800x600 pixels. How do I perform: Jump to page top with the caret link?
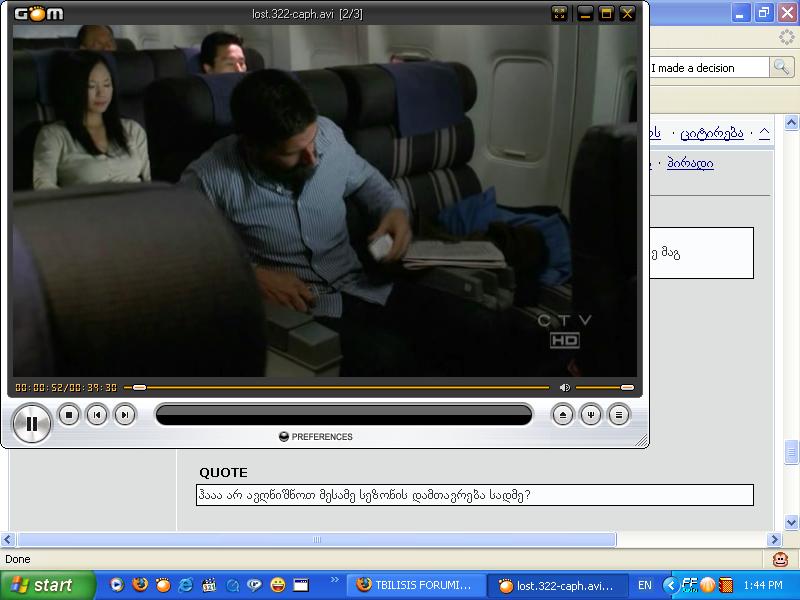(x=764, y=133)
